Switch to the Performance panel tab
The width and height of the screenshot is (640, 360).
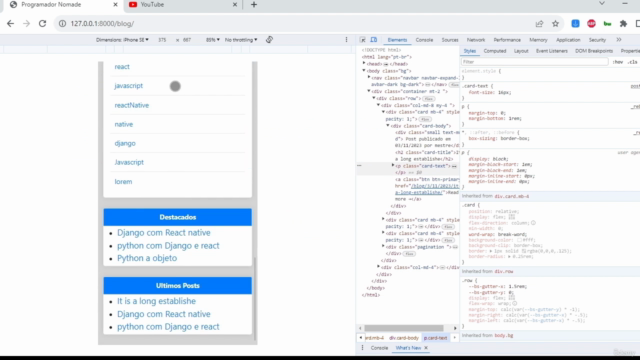pyautogui.click(x=507, y=40)
